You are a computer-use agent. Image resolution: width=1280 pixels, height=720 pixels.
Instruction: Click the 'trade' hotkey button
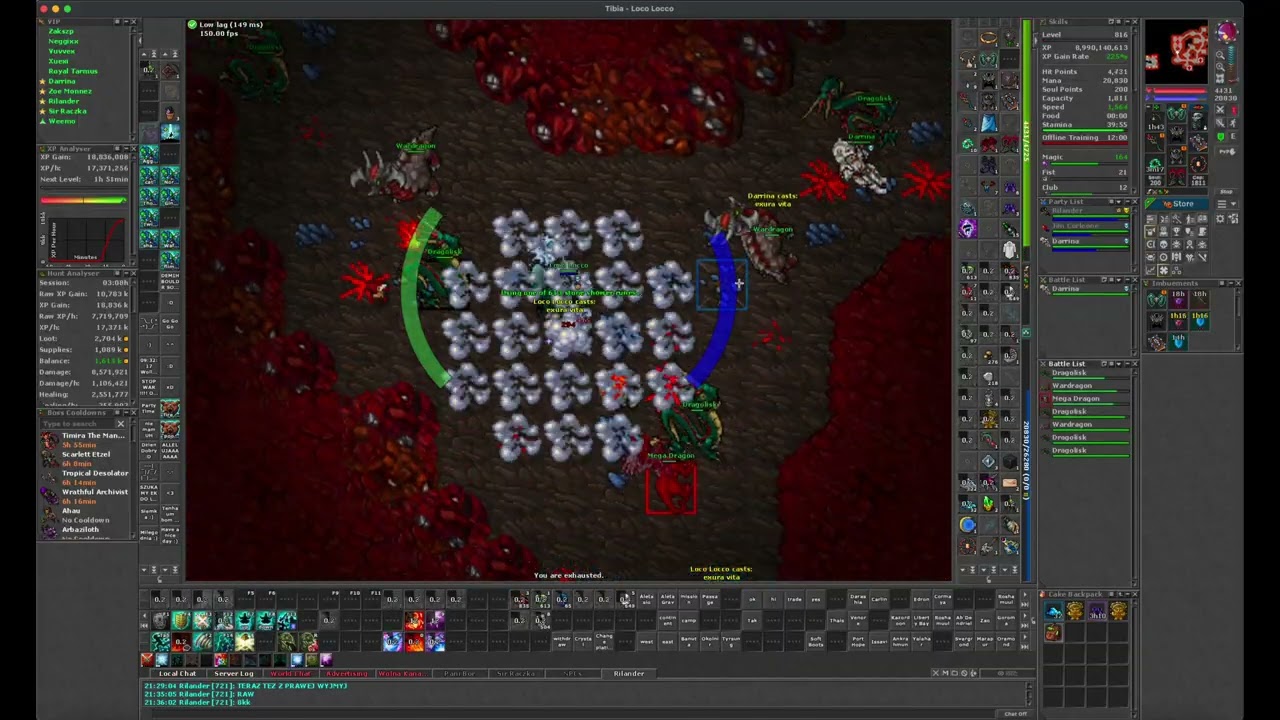point(794,599)
